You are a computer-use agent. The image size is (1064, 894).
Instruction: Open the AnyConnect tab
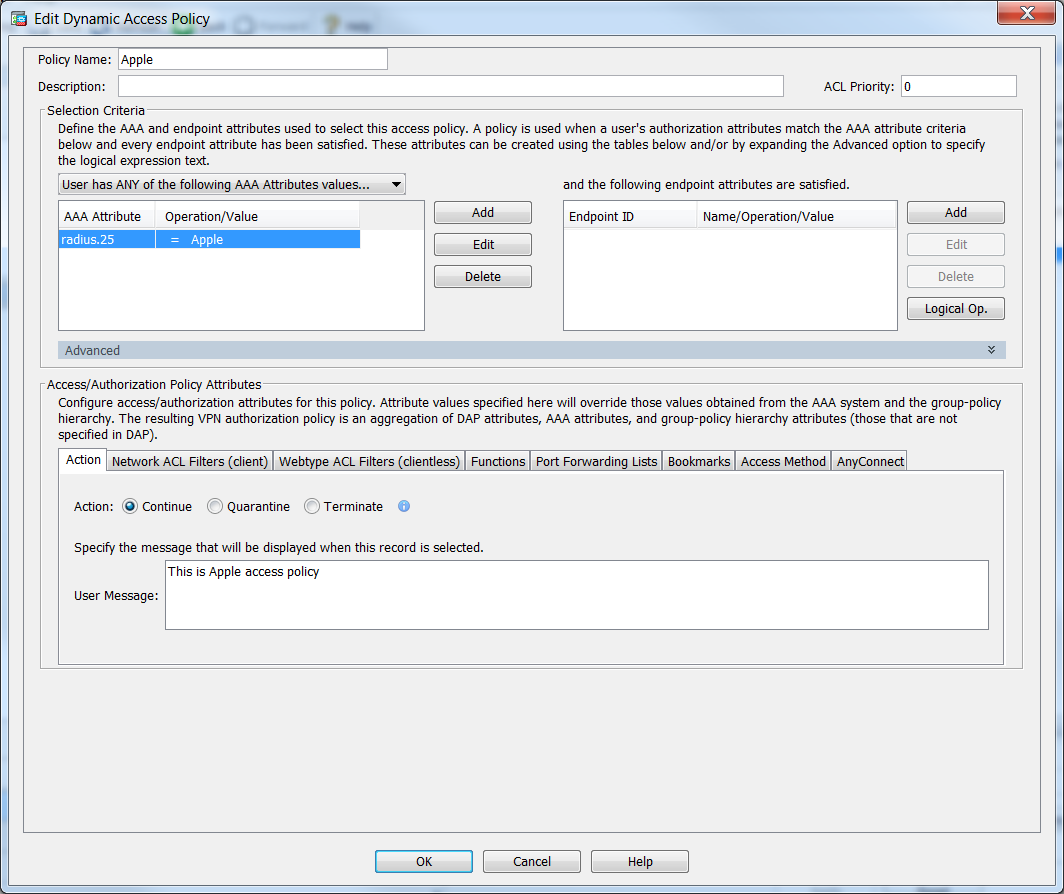pyautogui.click(x=870, y=461)
